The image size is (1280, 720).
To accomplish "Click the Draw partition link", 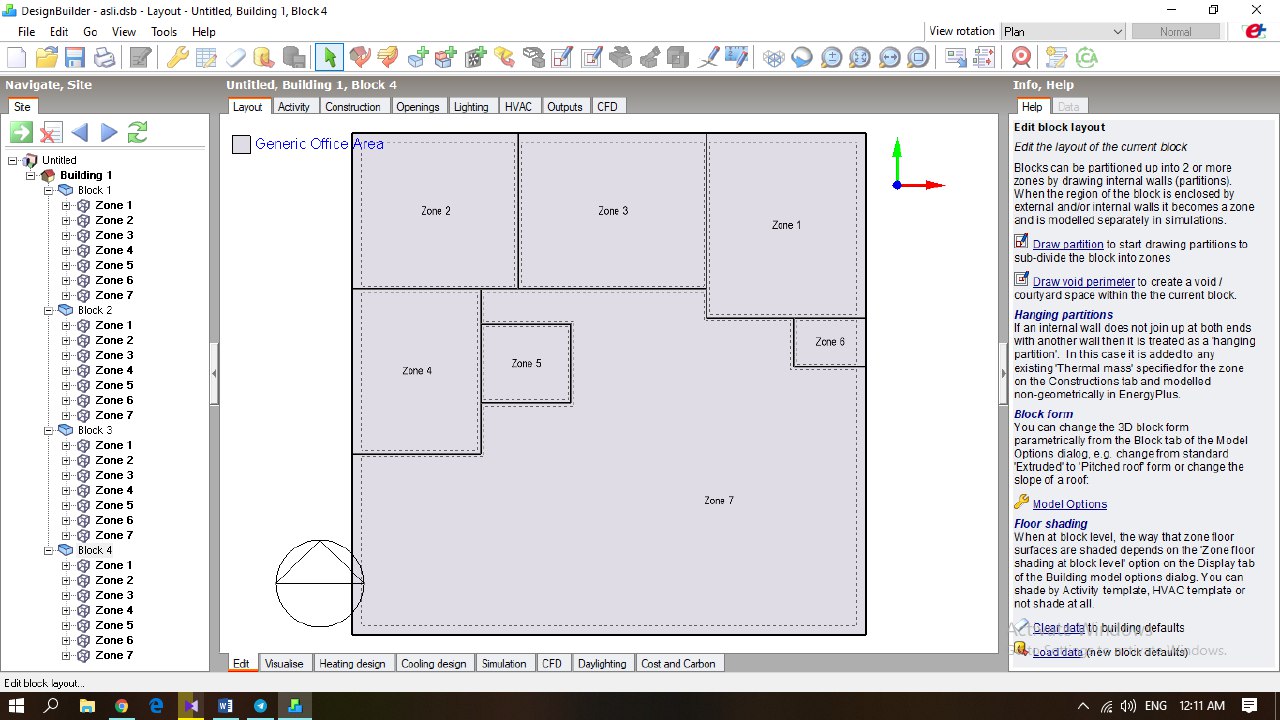I will tap(1068, 244).
